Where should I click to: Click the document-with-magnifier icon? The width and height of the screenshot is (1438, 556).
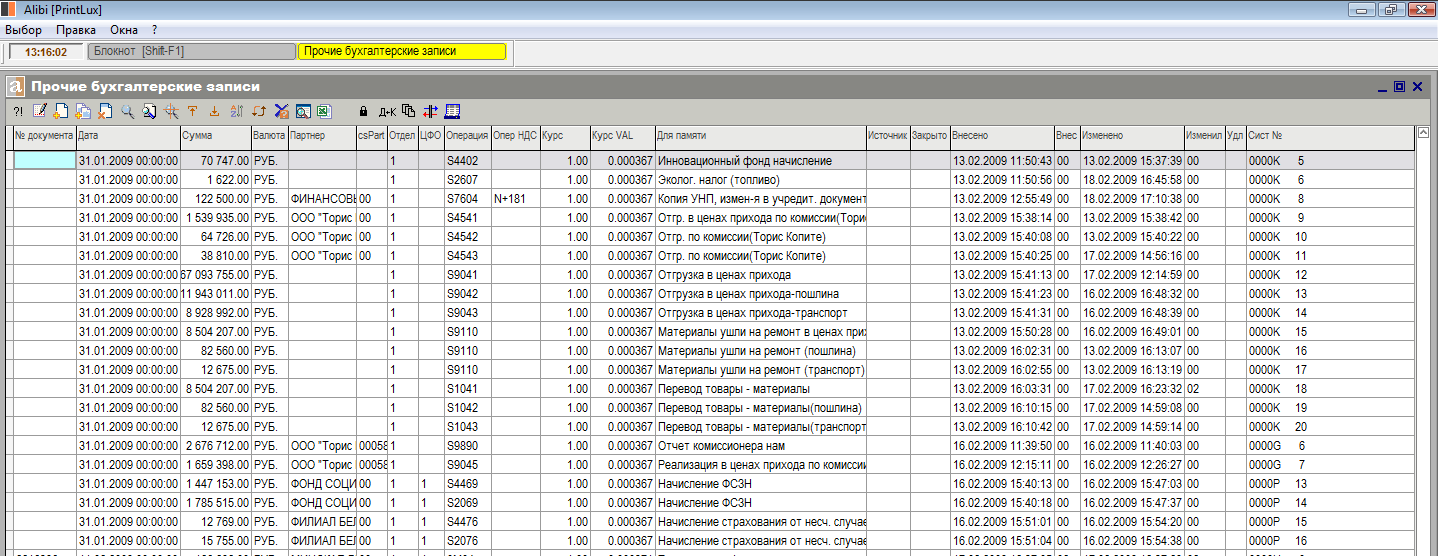(149, 111)
